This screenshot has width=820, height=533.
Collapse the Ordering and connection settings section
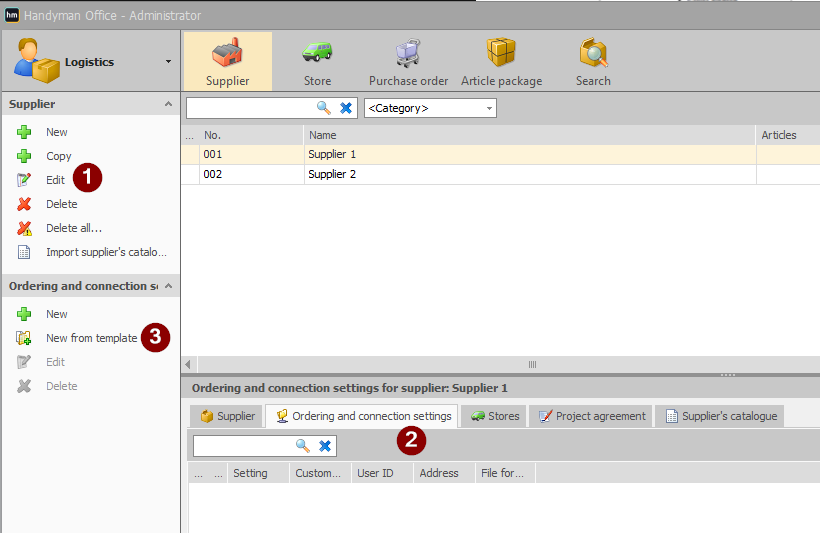click(x=168, y=286)
